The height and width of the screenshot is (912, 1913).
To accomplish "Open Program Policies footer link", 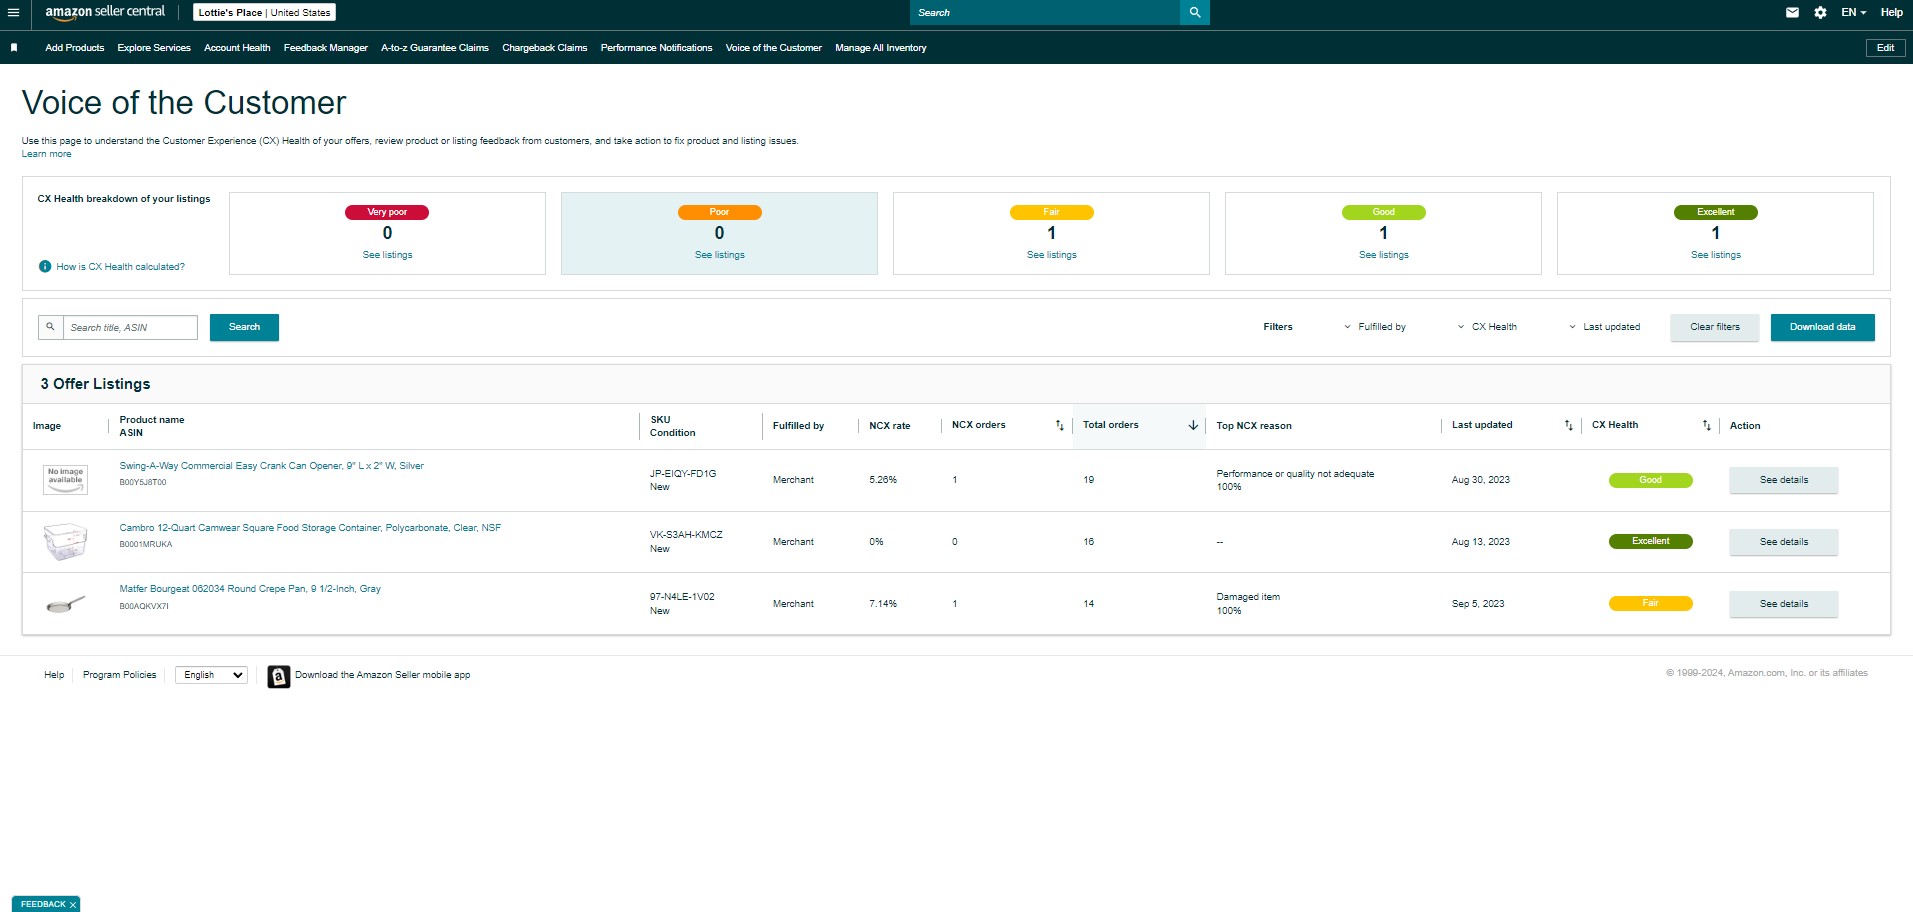I will 120,675.
